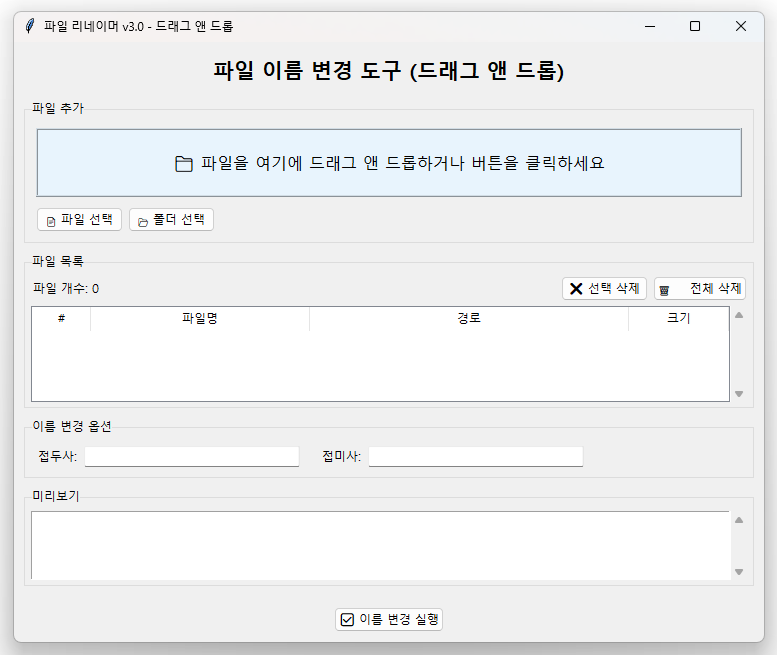Viewport: 777px width, 655px height.
Task: Click file list scrollbar down arrow
Action: (x=739, y=394)
